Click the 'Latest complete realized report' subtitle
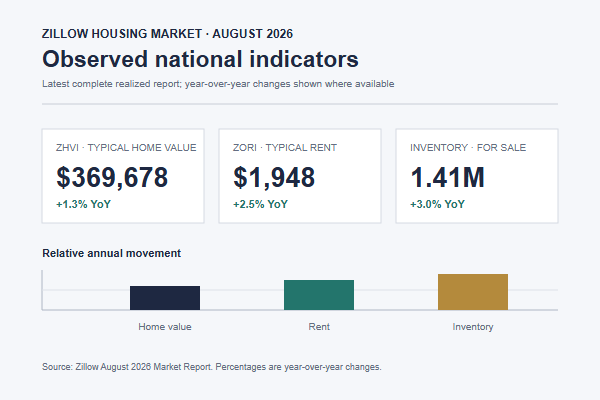The height and width of the screenshot is (400, 600). click(x=218, y=84)
